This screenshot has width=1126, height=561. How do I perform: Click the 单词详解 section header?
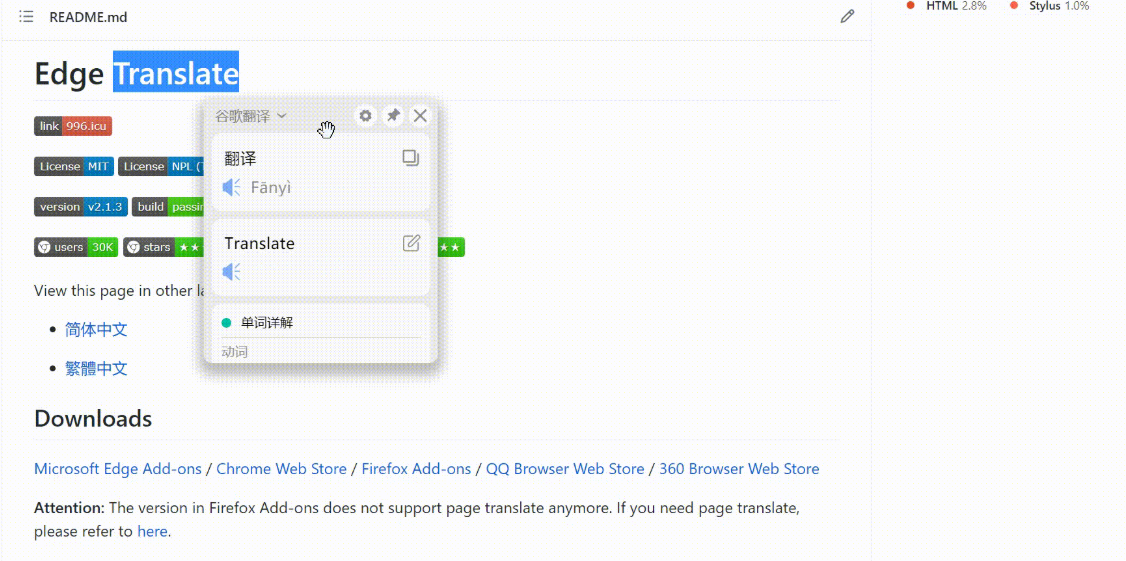(267, 323)
